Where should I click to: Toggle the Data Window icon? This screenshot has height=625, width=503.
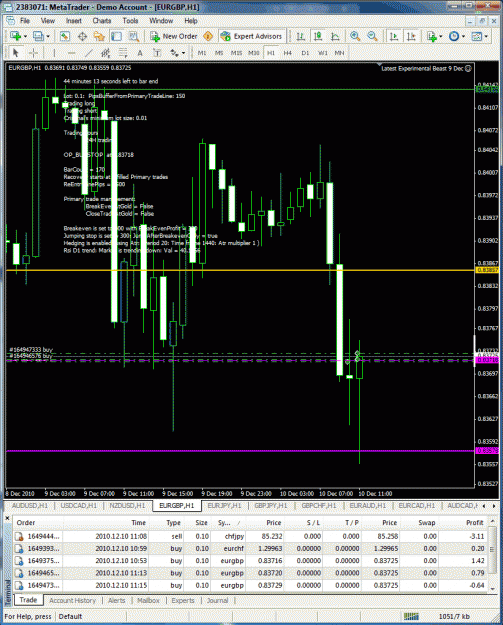point(82,36)
